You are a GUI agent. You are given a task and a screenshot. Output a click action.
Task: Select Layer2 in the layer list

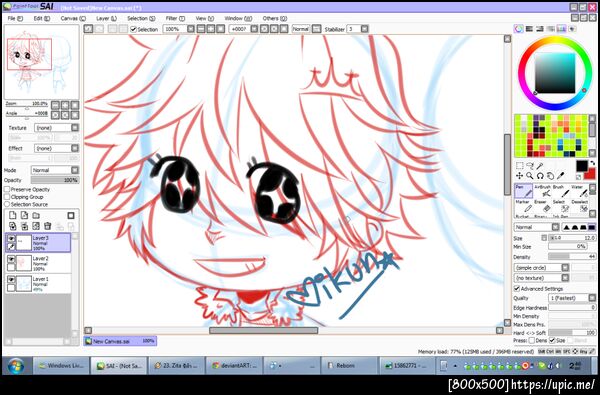click(x=38, y=263)
